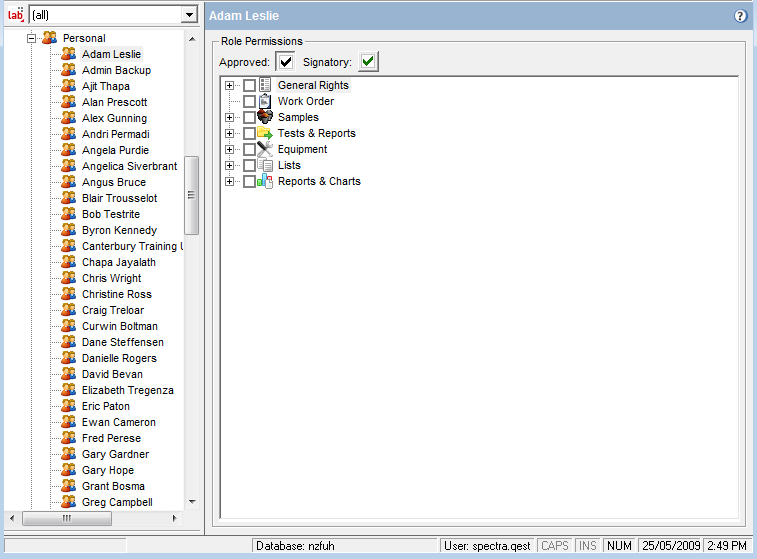Click the General Rights list icon

coord(265,85)
